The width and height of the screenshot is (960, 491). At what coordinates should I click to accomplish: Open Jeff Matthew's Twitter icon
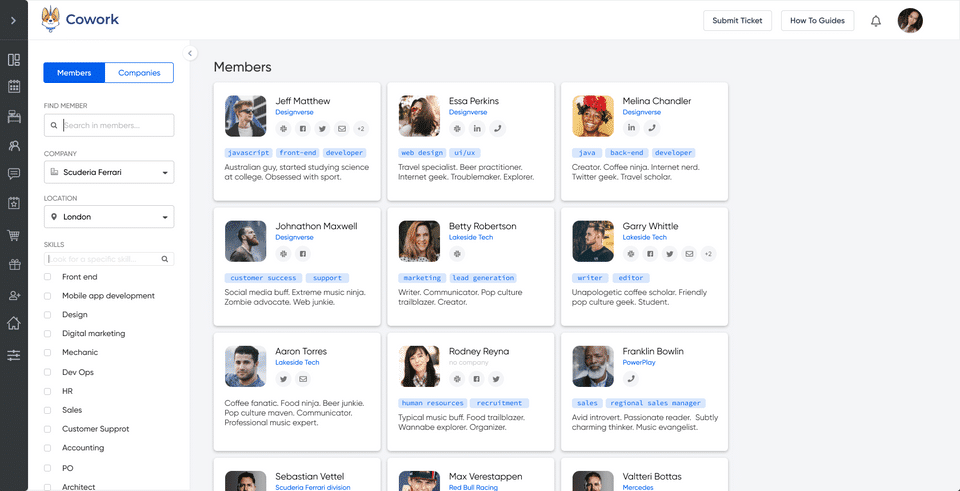click(322, 129)
